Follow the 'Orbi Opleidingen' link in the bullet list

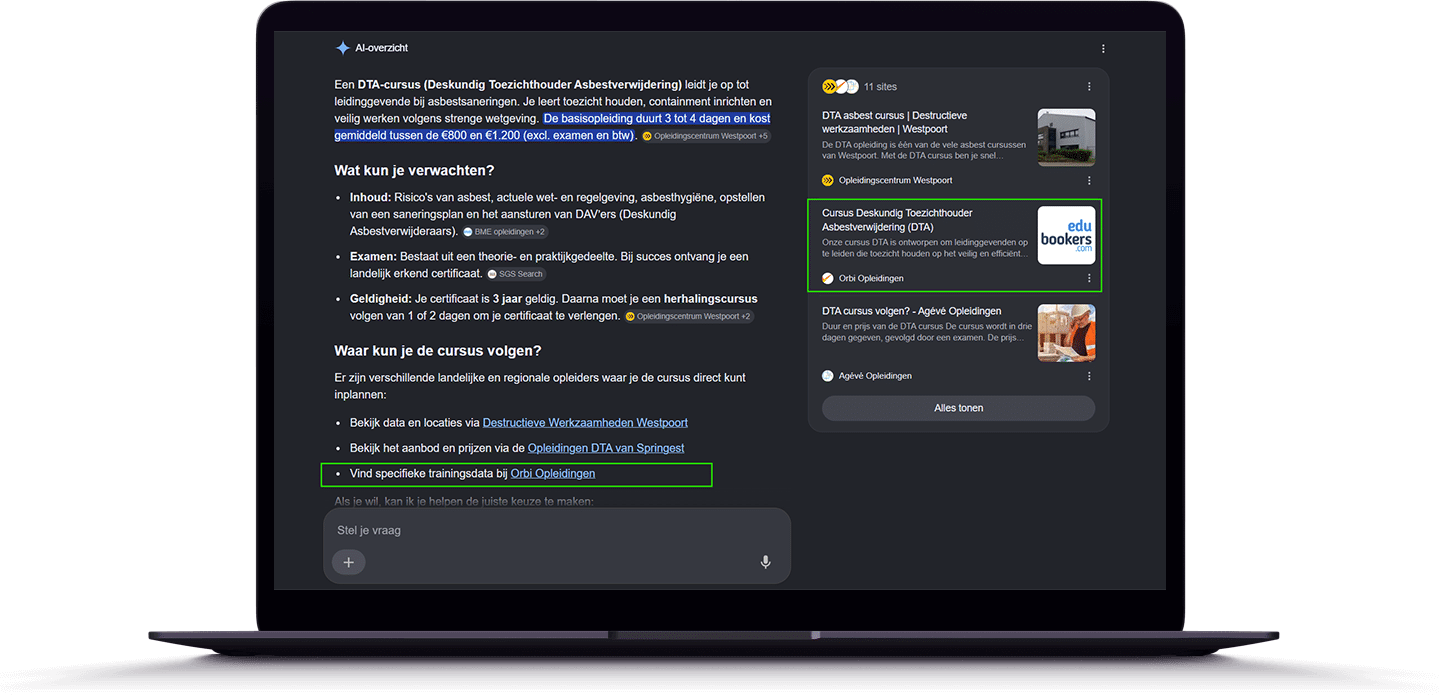pos(553,474)
